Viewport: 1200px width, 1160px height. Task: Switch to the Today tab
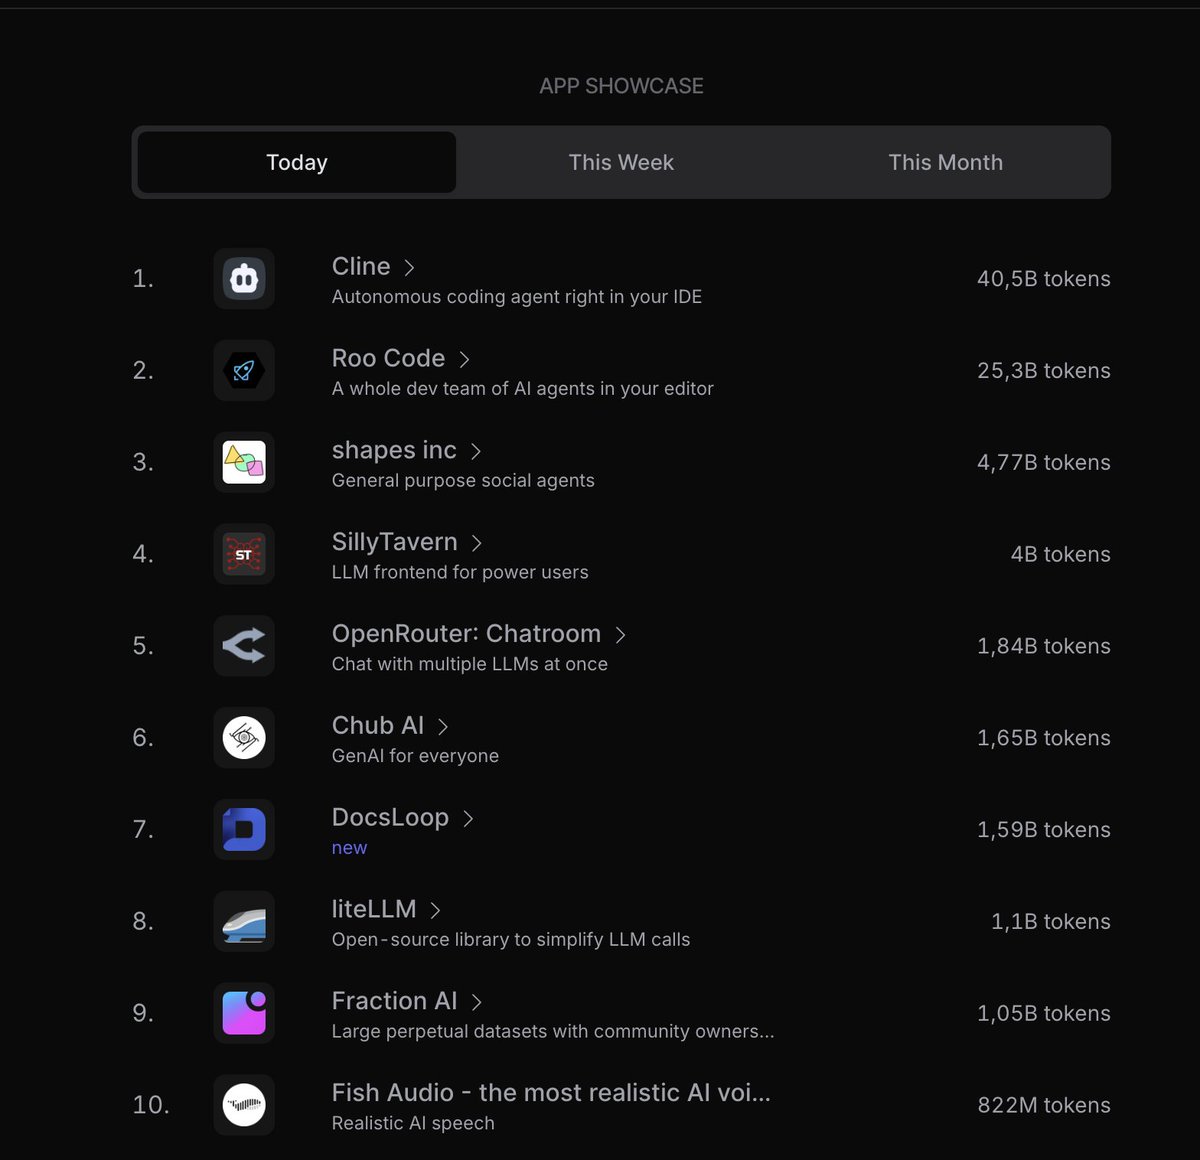coord(297,162)
